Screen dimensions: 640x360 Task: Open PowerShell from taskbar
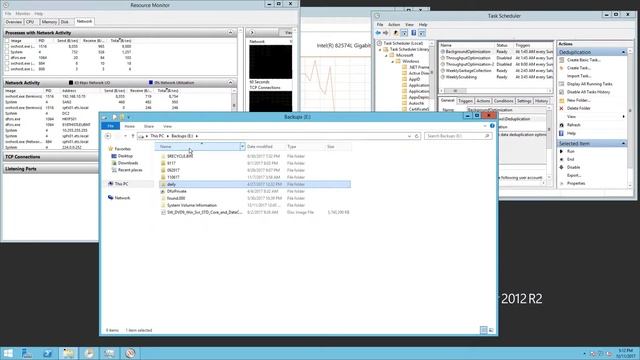[x=47, y=353]
